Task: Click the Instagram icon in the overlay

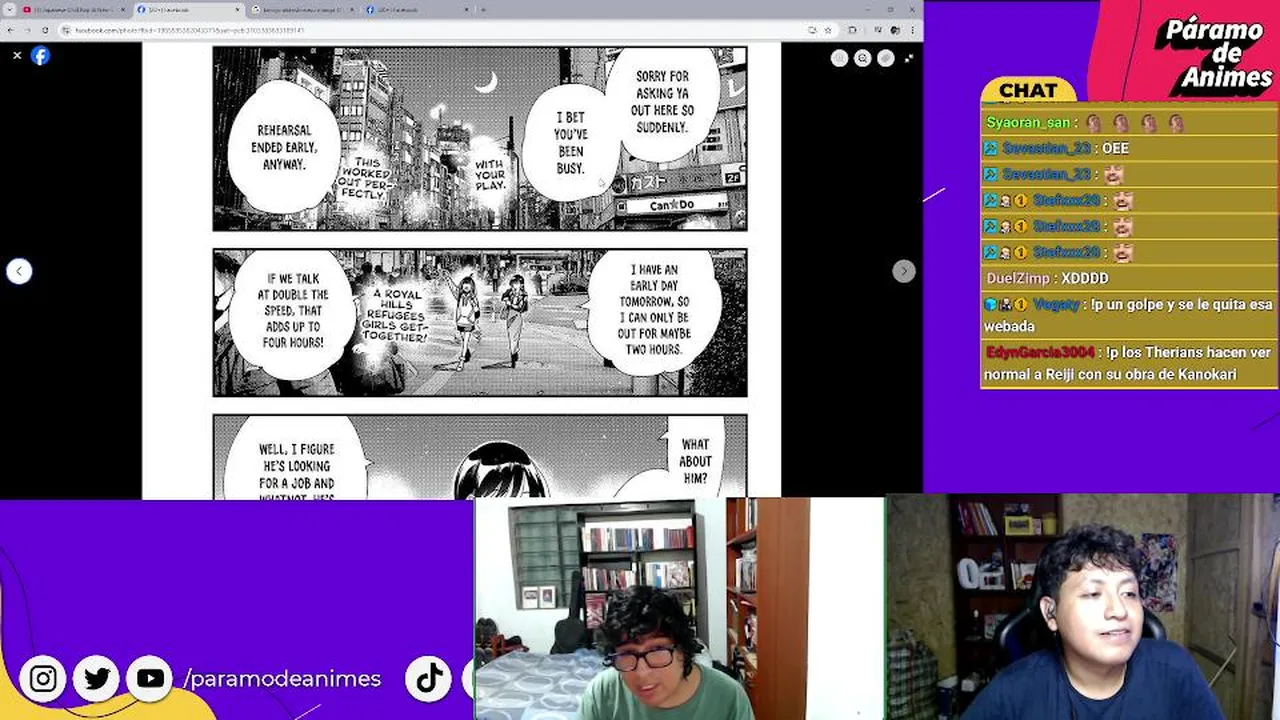Action: coord(43,679)
